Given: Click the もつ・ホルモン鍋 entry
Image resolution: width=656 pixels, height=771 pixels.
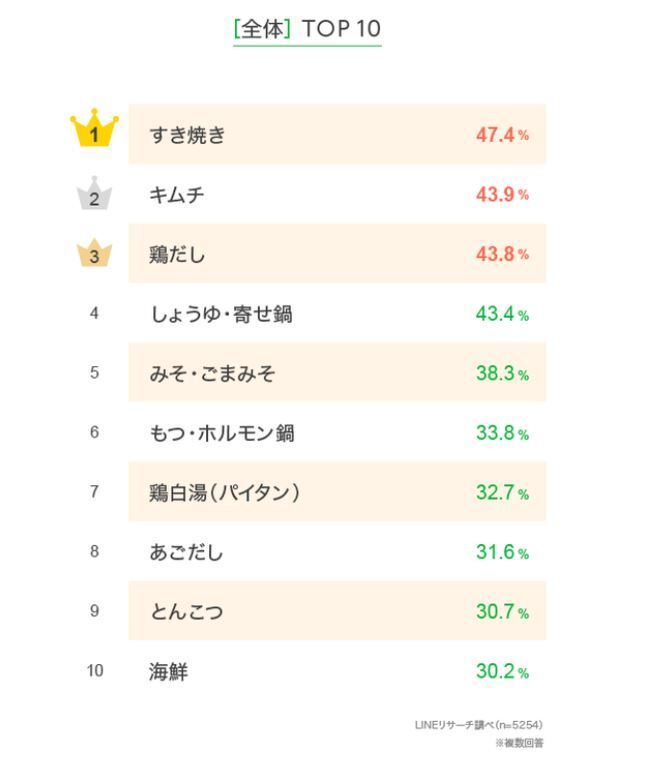Looking at the screenshot, I should [x=221, y=433].
